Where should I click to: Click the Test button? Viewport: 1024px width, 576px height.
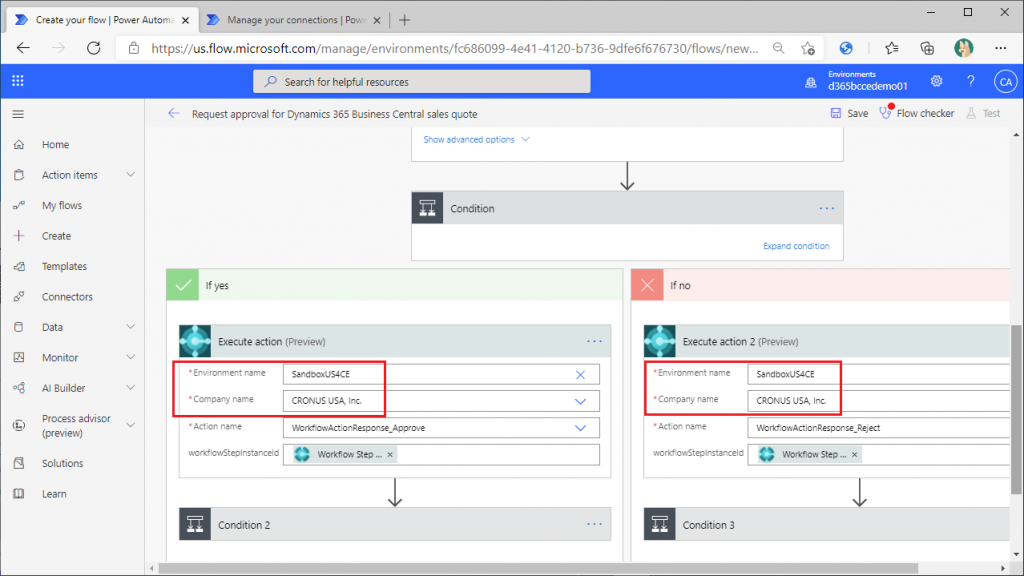pos(984,114)
